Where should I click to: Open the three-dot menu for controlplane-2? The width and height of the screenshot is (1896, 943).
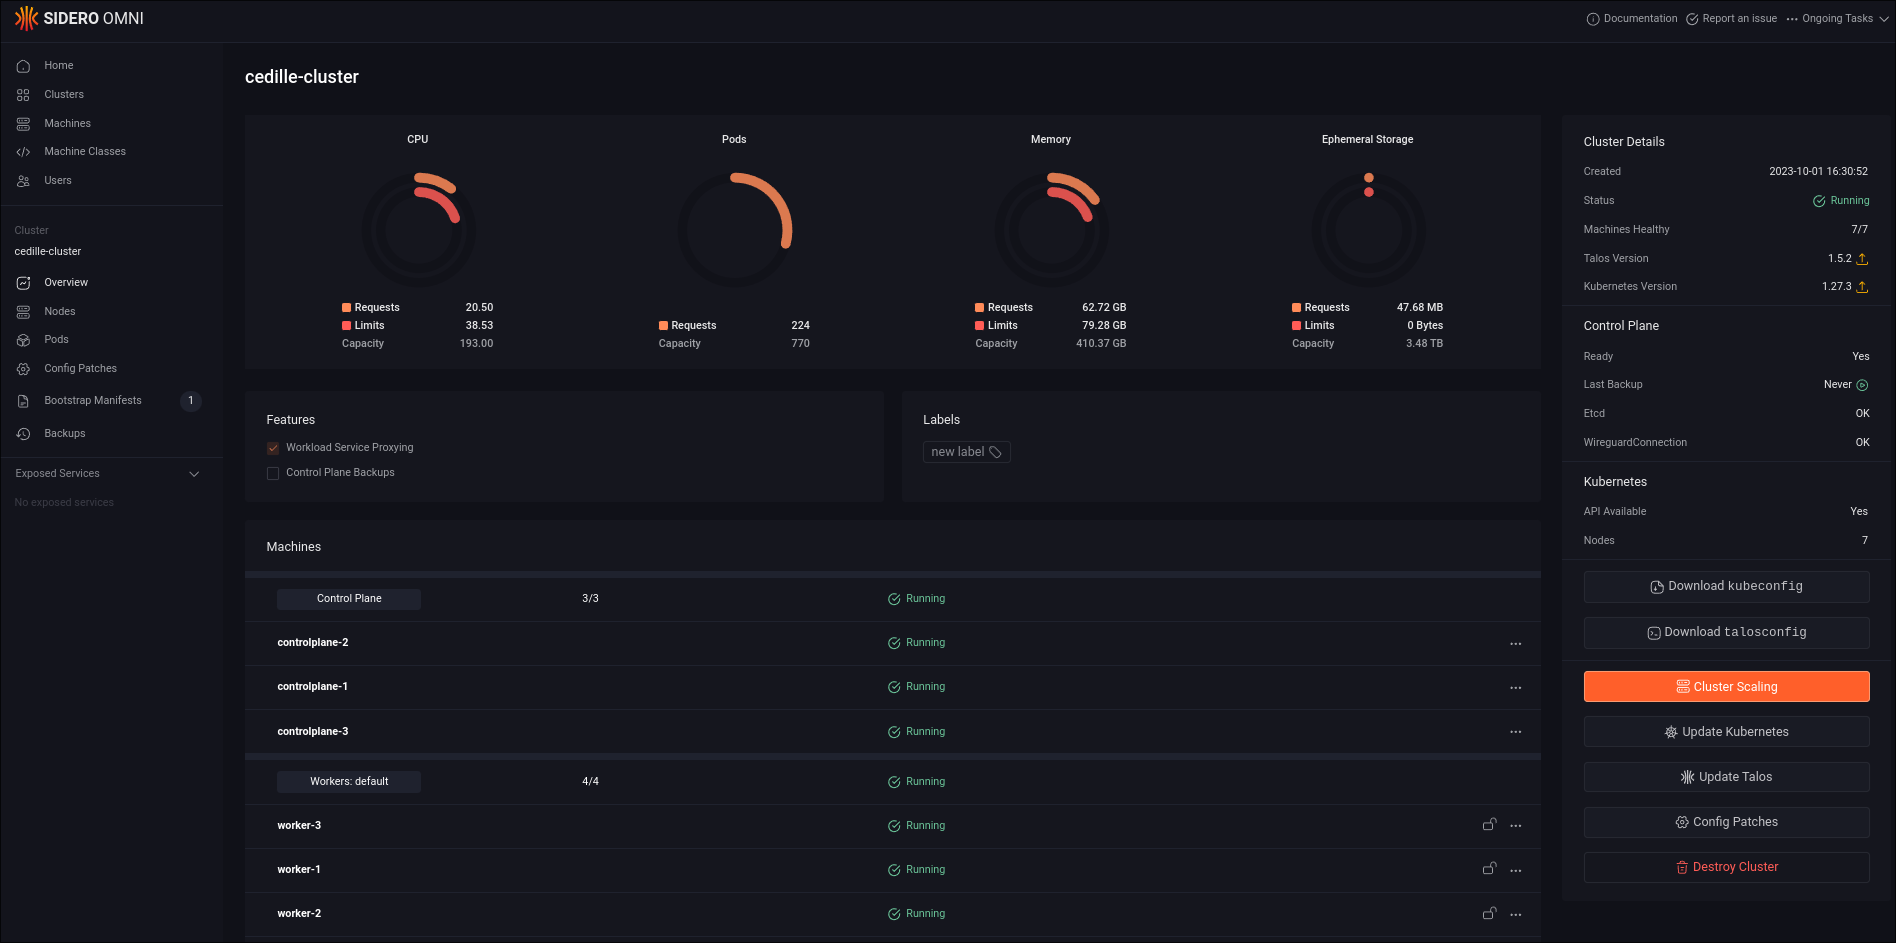tap(1516, 644)
